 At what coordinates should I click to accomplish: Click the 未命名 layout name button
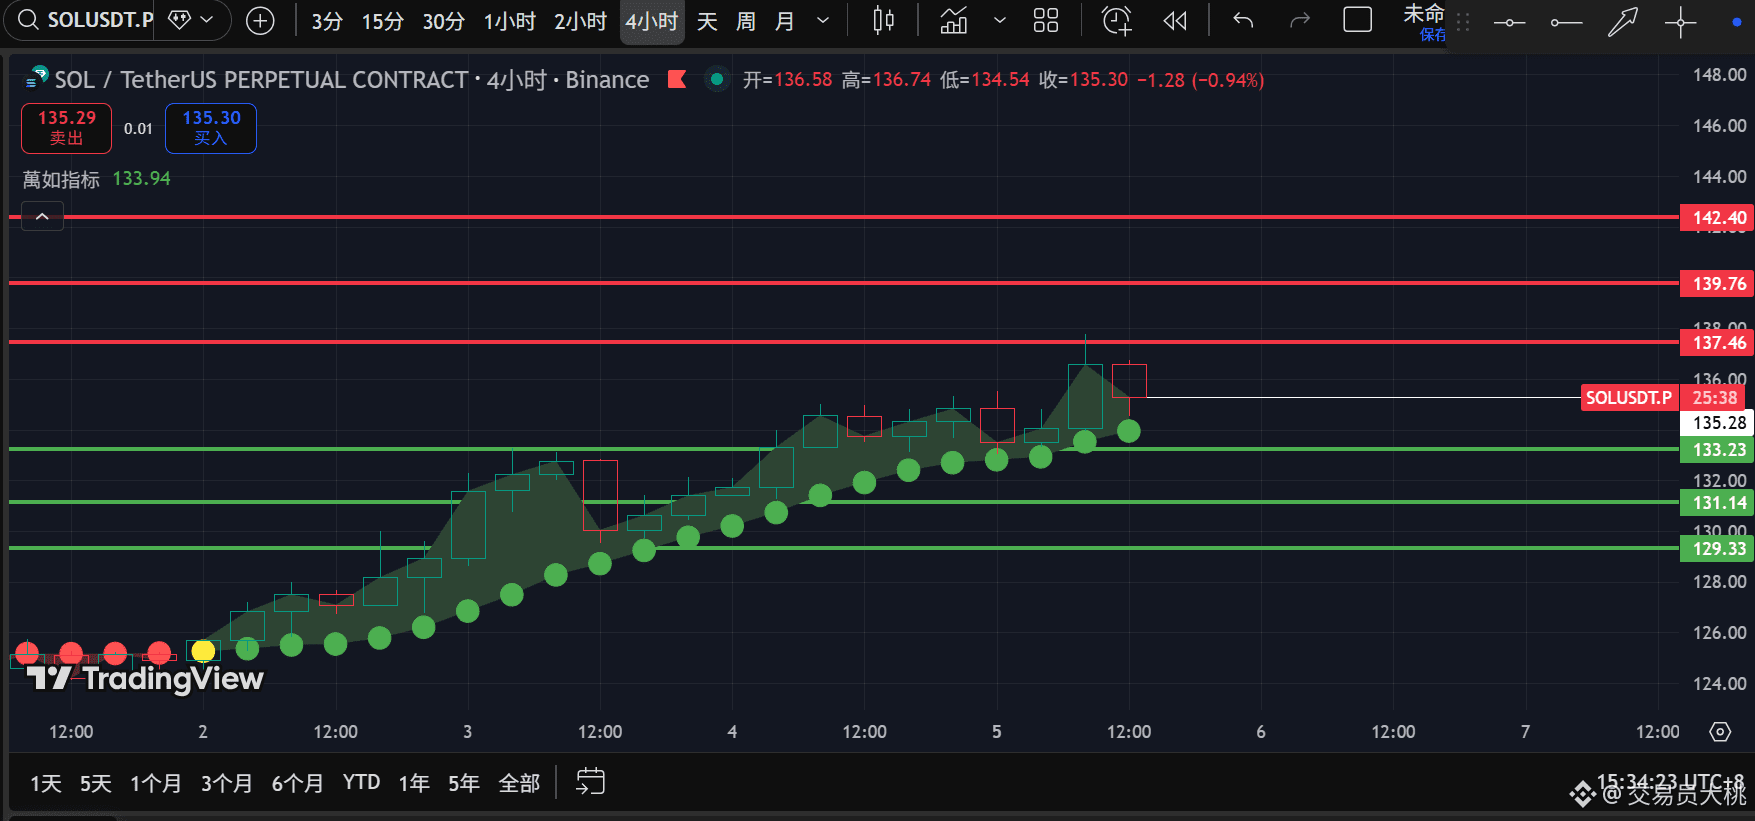coord(1424,22)
